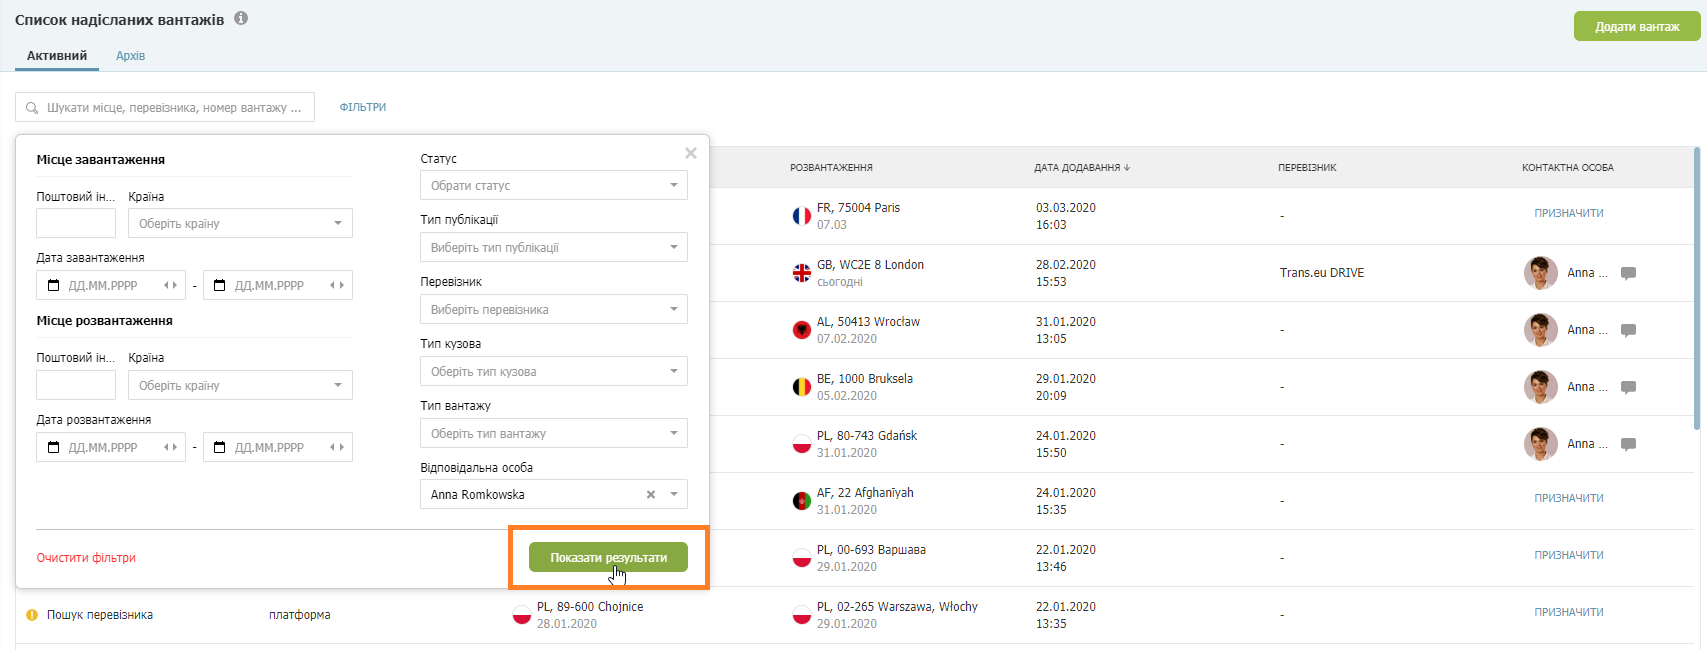Image resolution: width=1707 pixels, height=650 pixels.
Task: Click ПРИЗНАЧИТИ in the Warszawa, Włochy row
Action: 1569,612
